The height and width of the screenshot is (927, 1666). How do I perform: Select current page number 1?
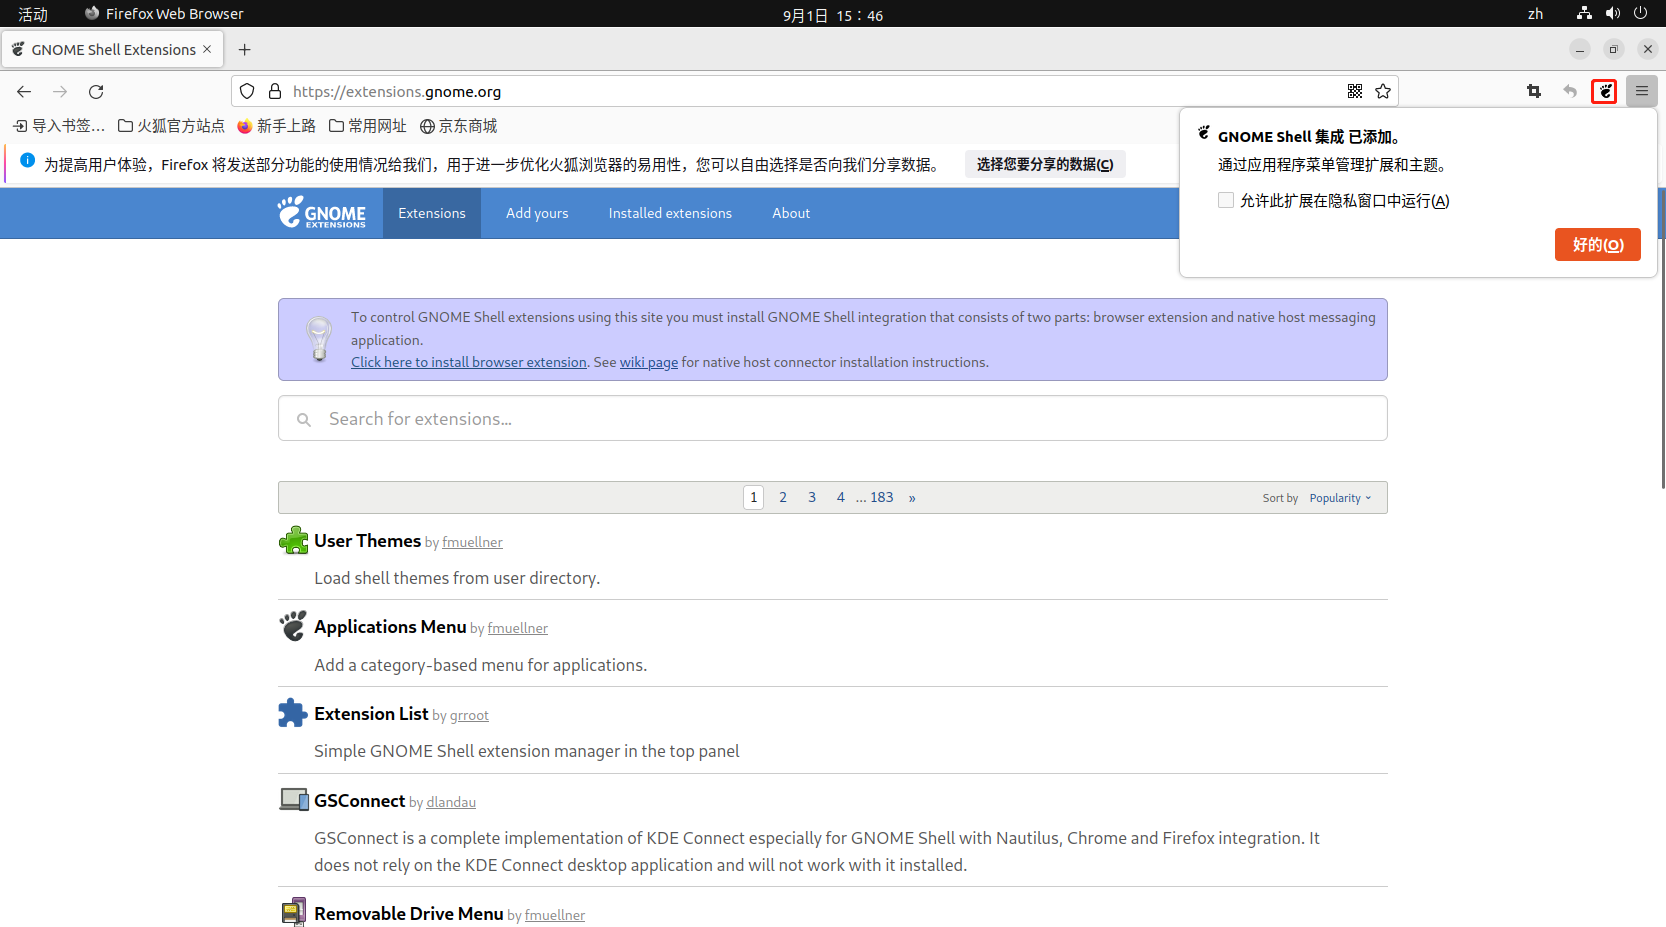[x=754, y=497]
